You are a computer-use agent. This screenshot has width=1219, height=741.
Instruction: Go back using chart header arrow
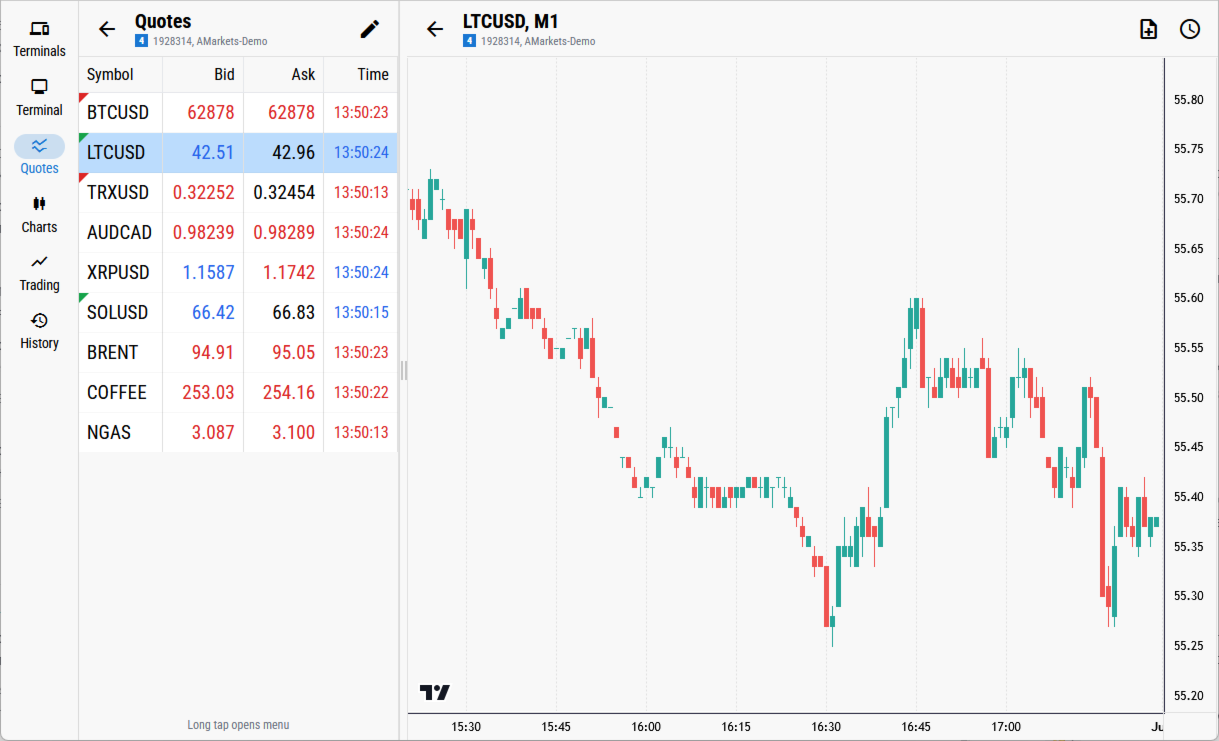[434, 29]
